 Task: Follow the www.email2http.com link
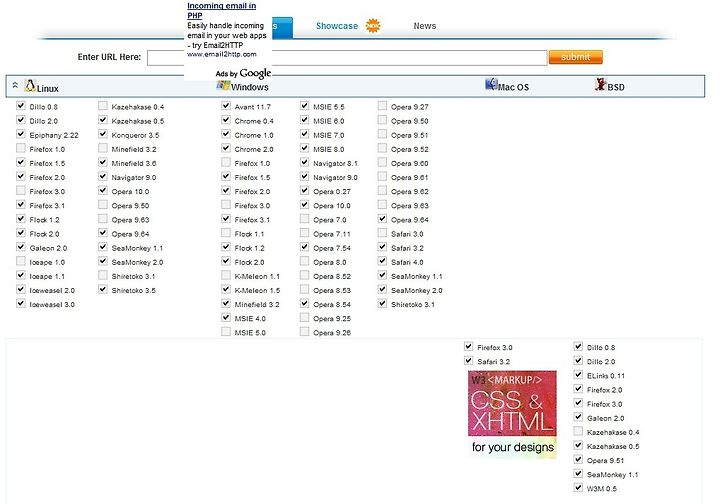222,54
